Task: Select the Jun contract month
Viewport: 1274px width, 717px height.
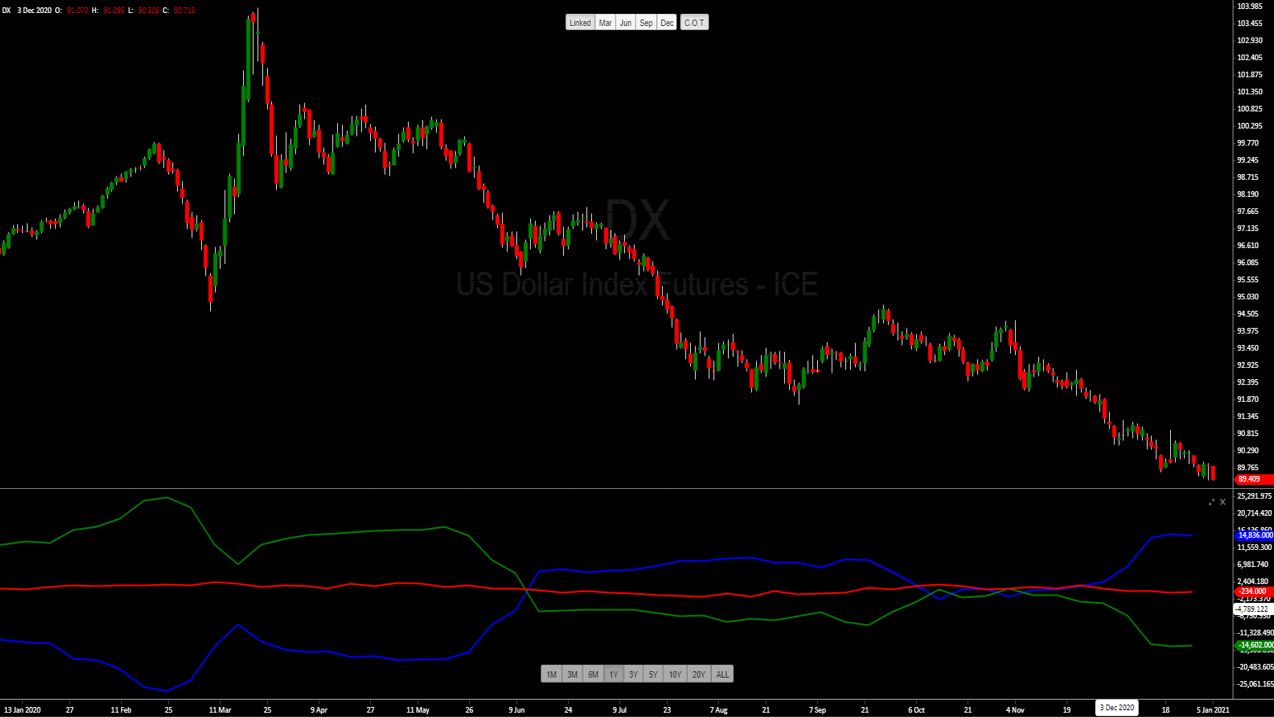Action: (x=625, y=23)
